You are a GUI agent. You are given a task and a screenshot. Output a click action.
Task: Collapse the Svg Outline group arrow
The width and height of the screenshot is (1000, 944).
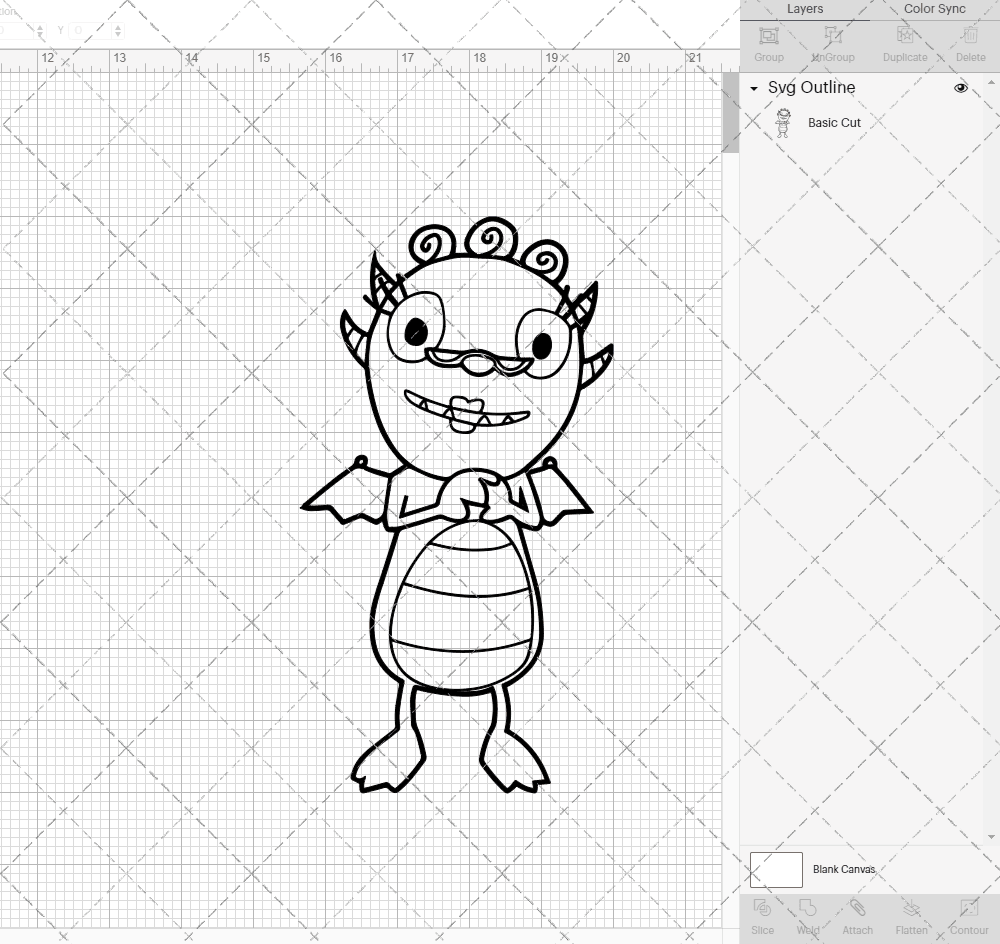pos(754,89)
